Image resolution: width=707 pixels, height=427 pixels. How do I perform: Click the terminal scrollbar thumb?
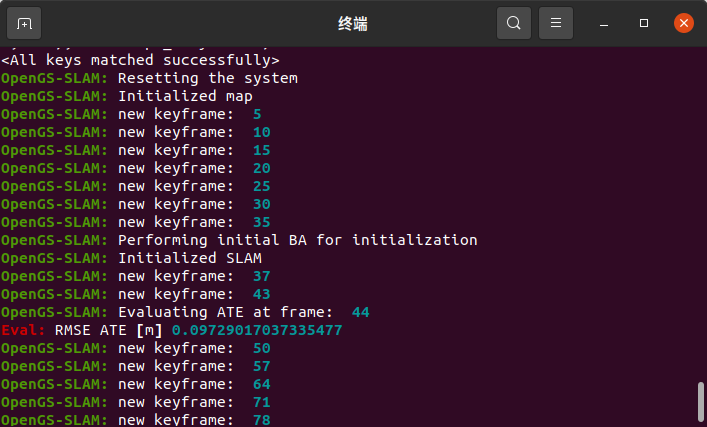pos(700,402)
